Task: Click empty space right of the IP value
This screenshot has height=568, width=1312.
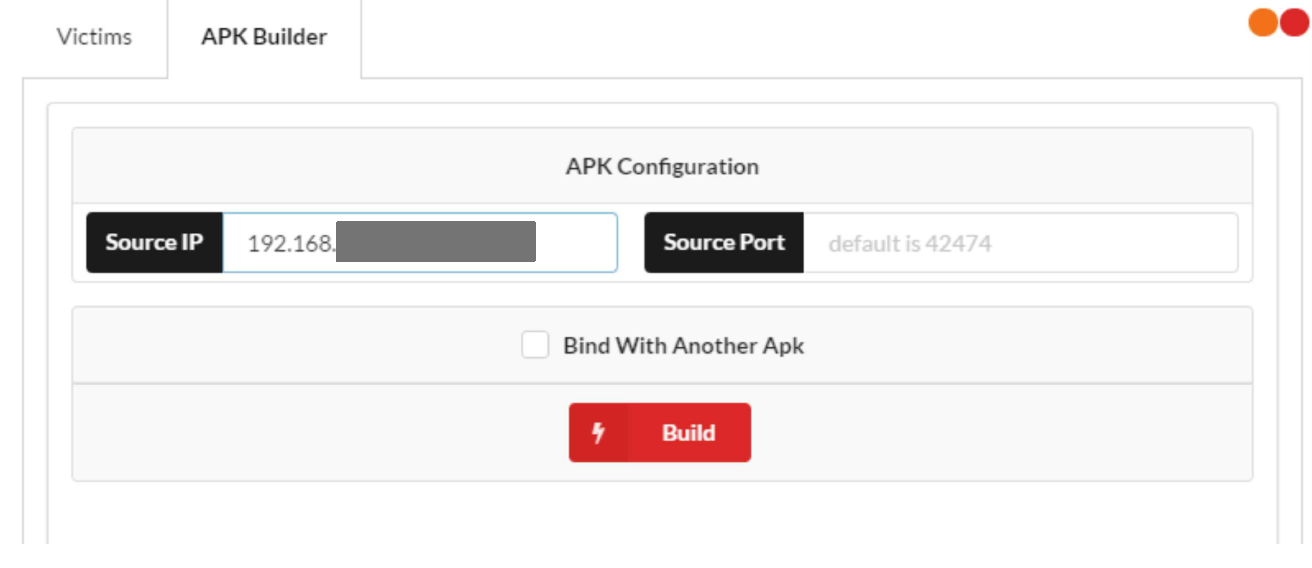Action: [x=576, y=243]
